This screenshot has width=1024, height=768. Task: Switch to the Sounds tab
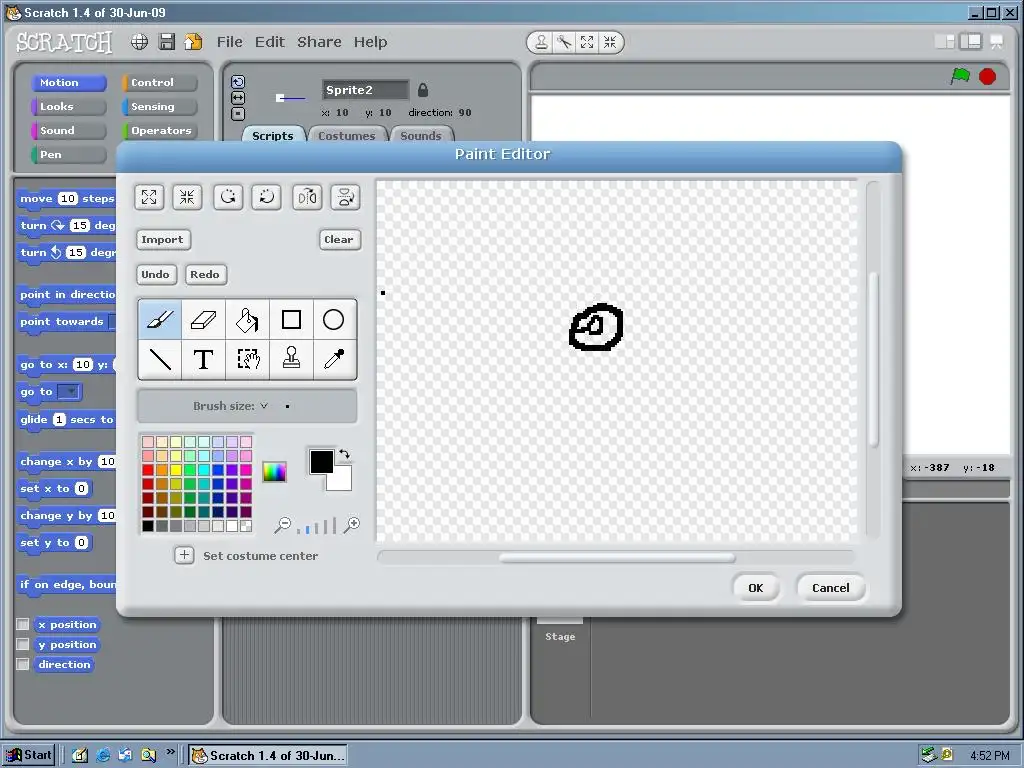(421, 135)
